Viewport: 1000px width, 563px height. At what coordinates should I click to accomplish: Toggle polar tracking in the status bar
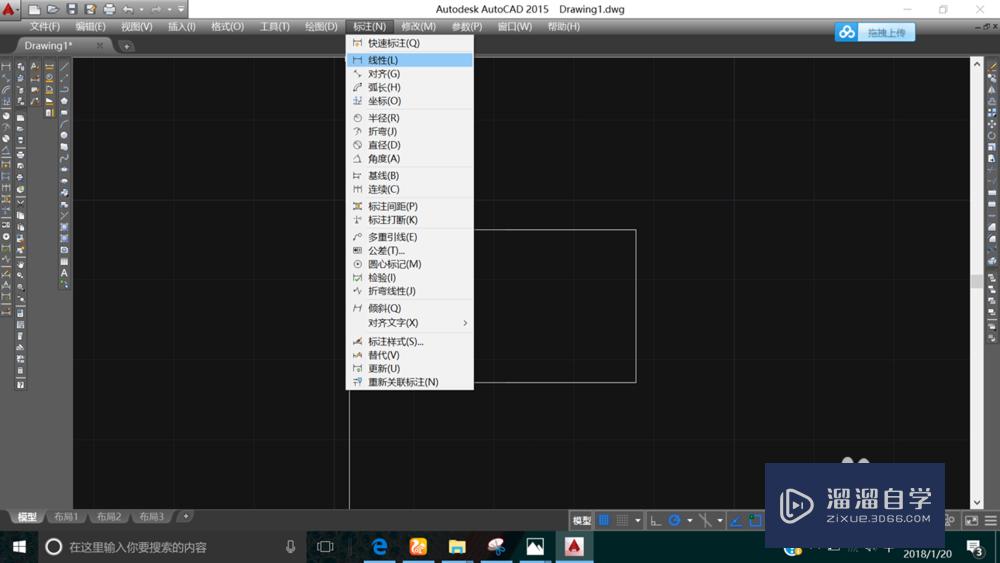click(x=674, y=520)
